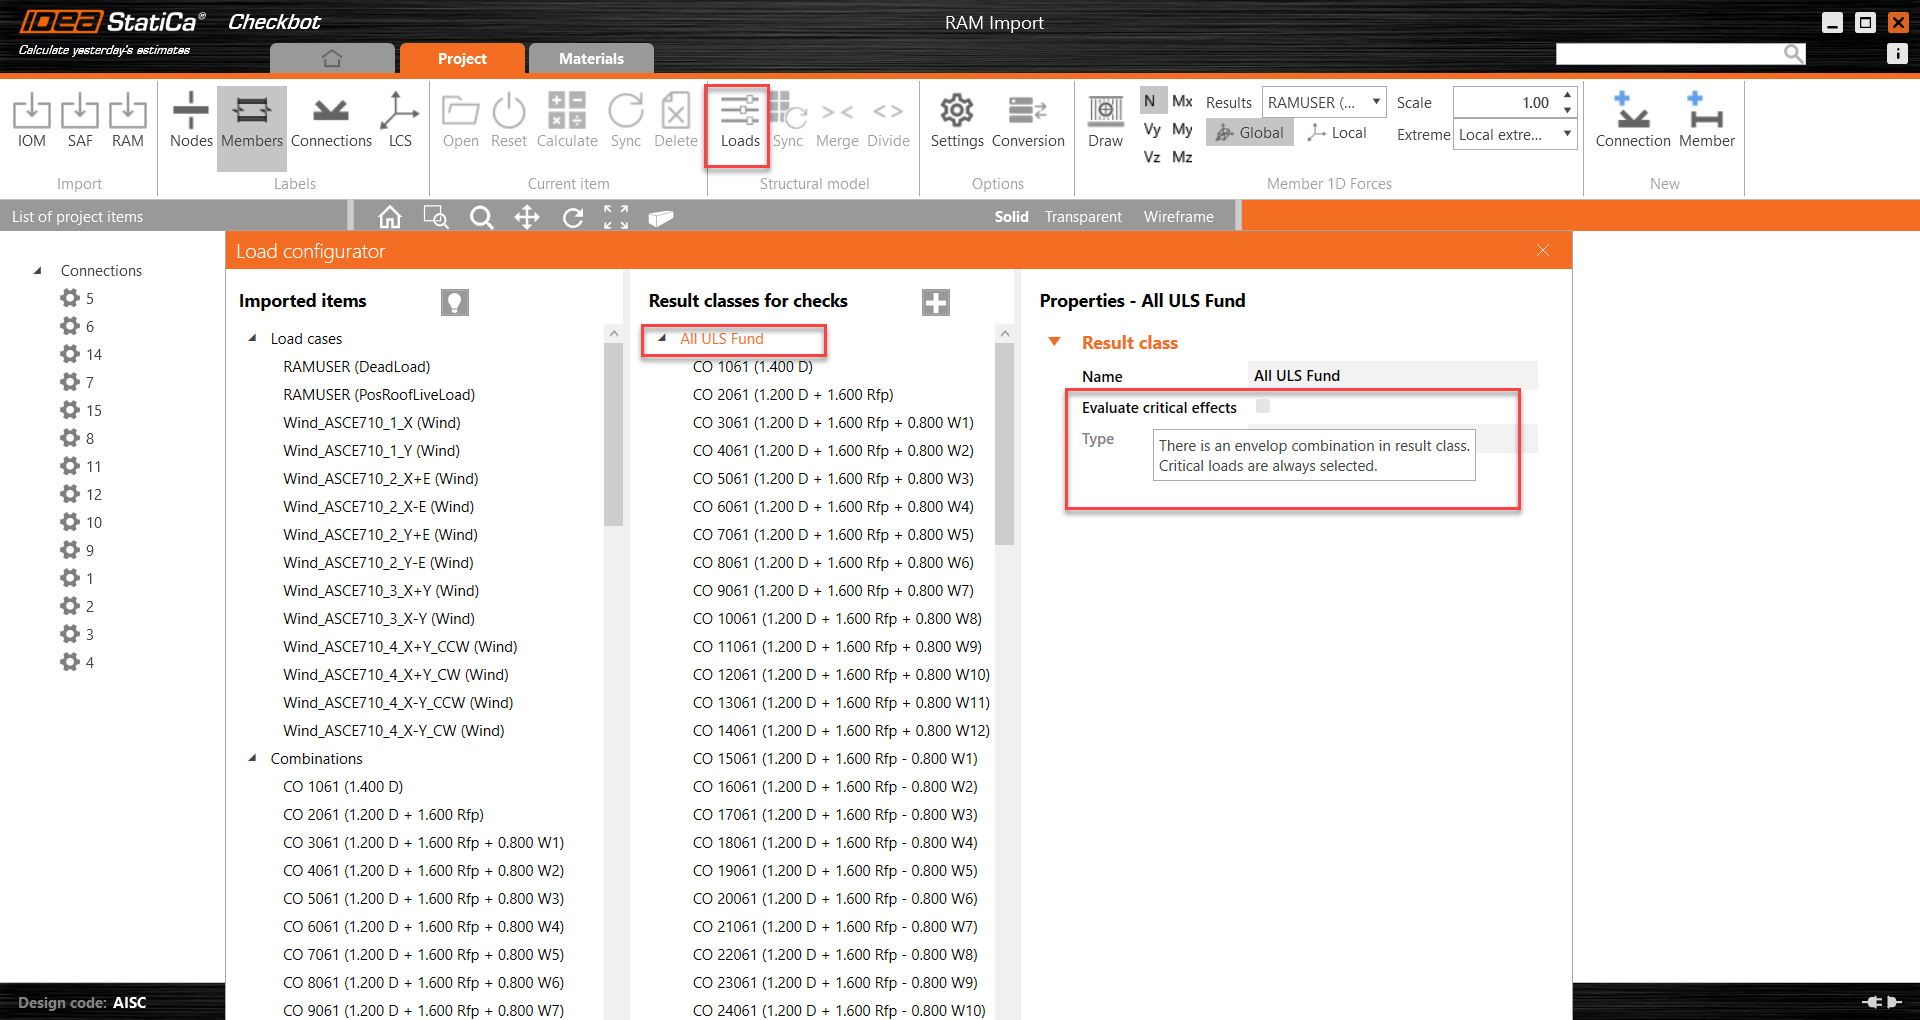Toggle the N force component
Image resolution: width=1920 pixels, height=1020 pixels.
point(1150,101)
